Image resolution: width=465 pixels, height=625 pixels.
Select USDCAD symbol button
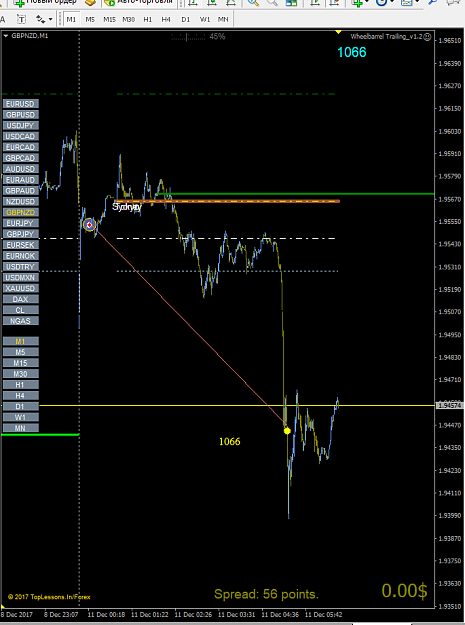click(21, 136)
